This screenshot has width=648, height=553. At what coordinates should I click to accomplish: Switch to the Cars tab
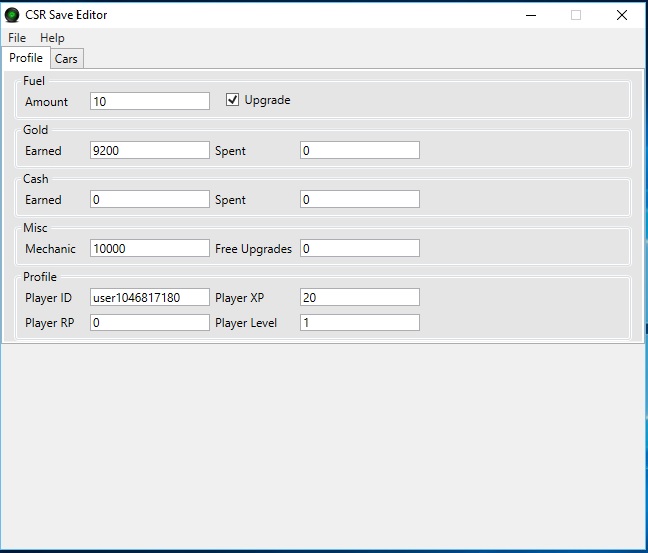(x=66, y=59)
